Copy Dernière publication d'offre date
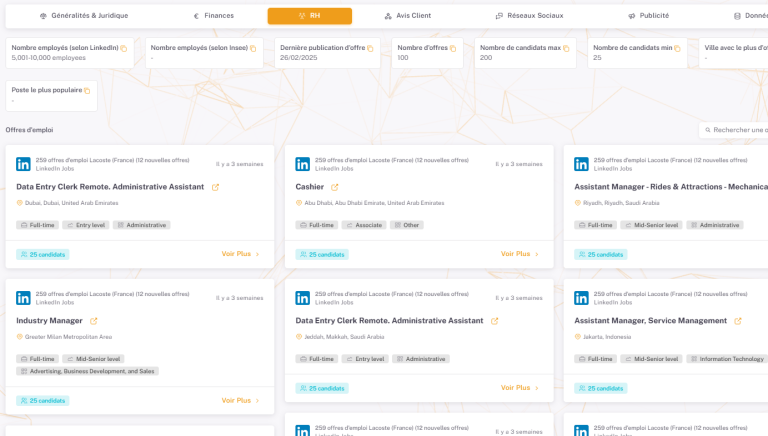 (x=370, y=48)
